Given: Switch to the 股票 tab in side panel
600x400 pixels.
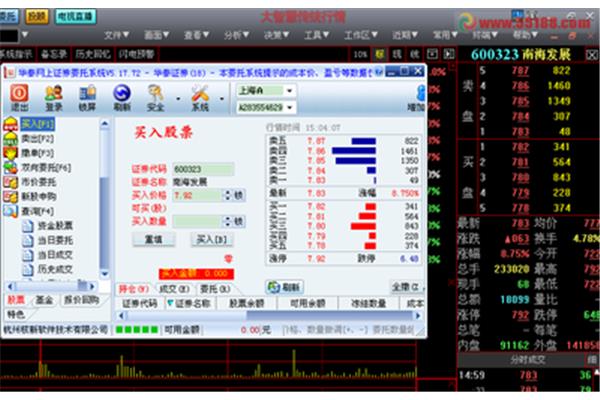Looking at the screenshot, I should tap(16, 300).
